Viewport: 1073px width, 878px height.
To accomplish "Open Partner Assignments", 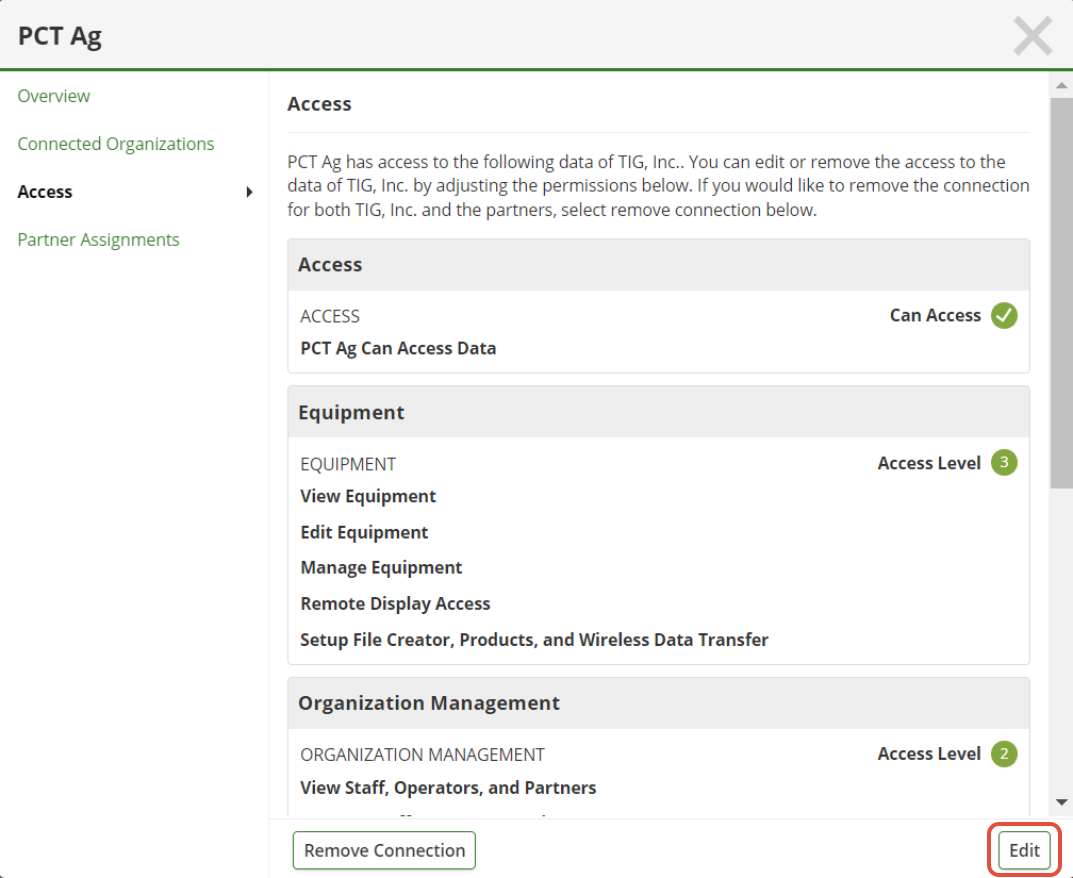I will [99, 240].
